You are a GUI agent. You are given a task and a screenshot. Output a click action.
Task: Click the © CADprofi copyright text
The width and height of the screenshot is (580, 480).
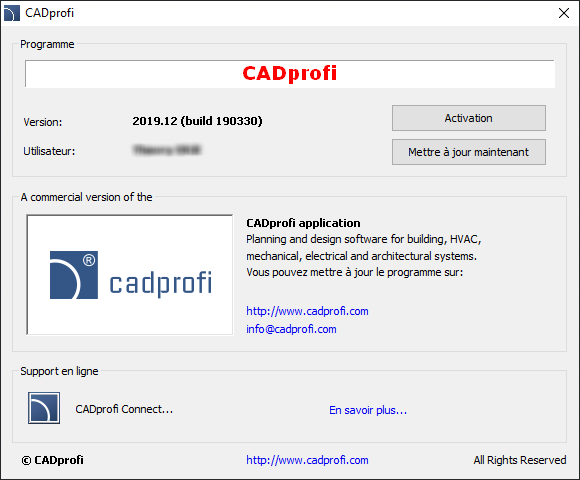[53, 460]
